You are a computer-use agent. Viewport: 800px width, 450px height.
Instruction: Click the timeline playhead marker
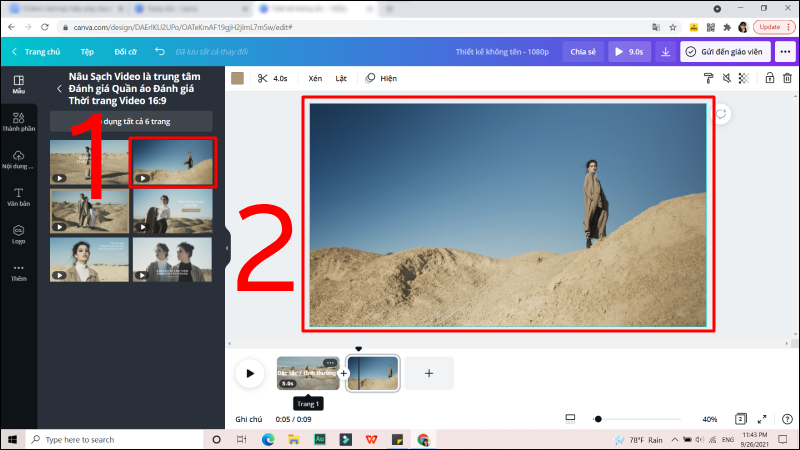[x=359, y=349]
